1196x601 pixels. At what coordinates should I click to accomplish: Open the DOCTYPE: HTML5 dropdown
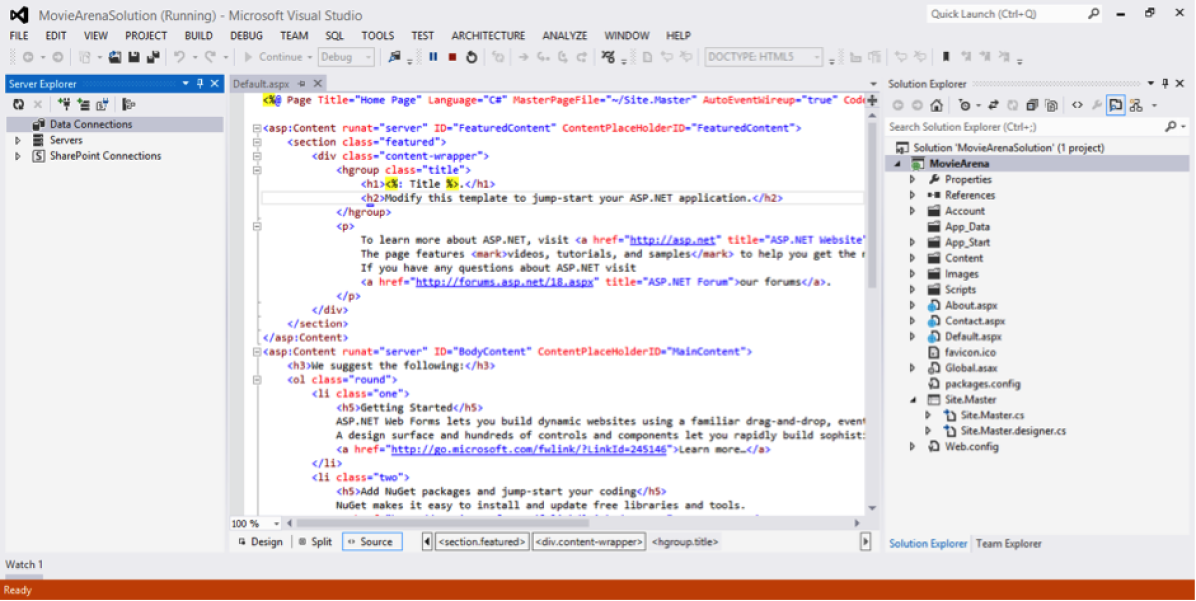pyautogui.click(x=816, y=57)
